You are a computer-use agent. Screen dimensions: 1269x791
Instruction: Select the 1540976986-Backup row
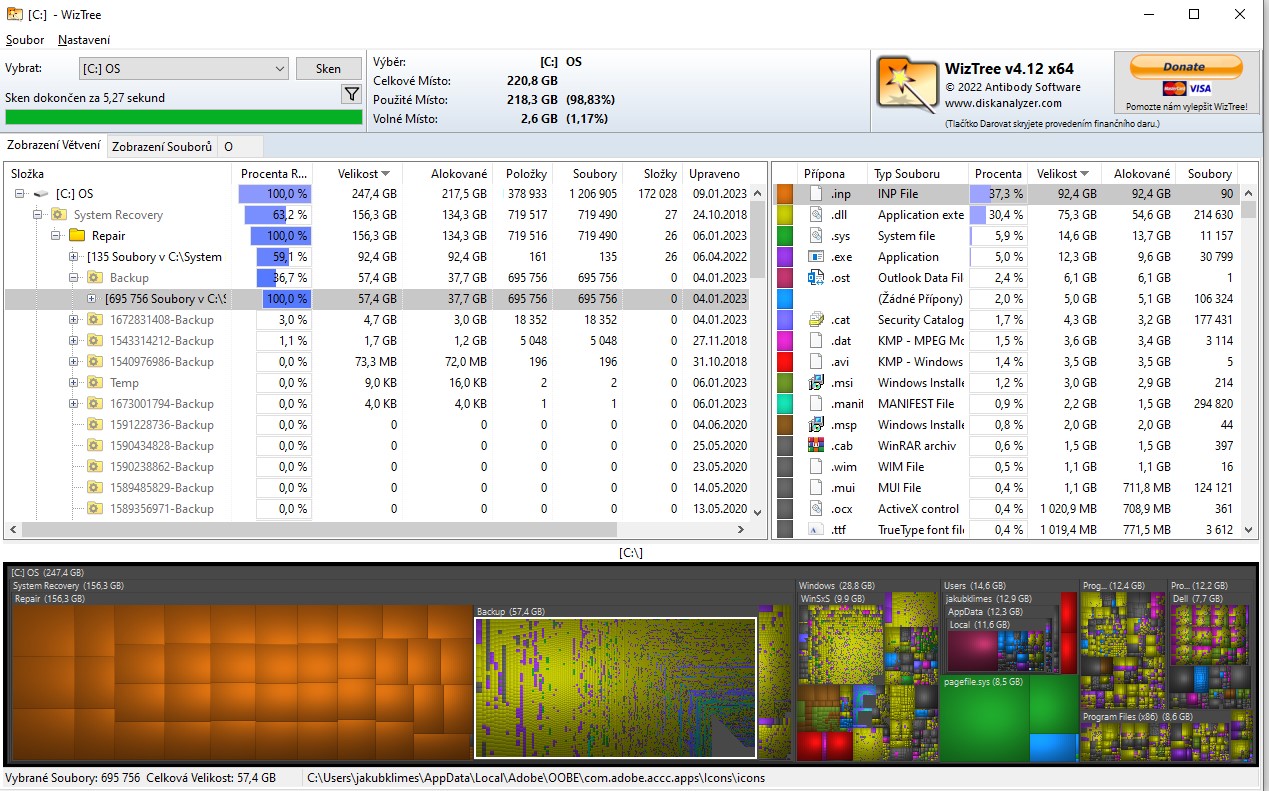[376, 362]
